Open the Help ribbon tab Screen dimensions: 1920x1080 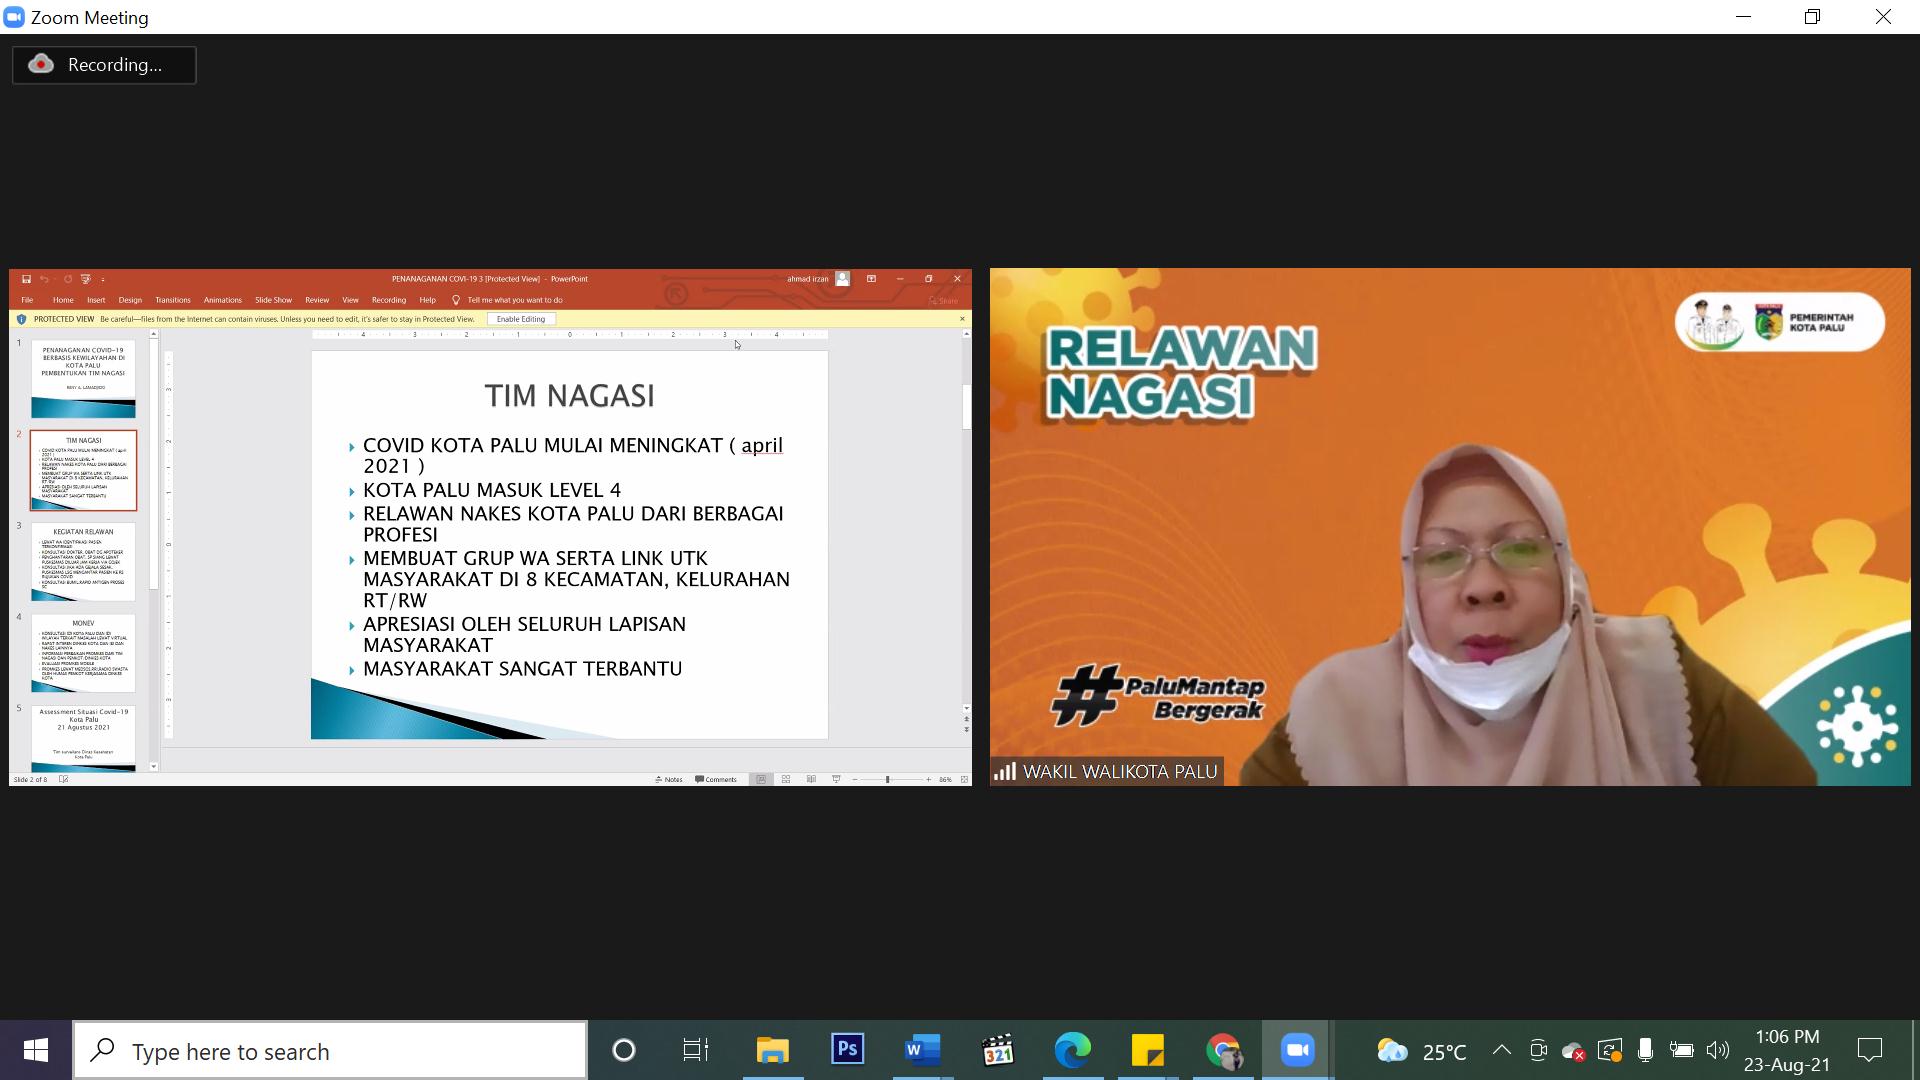pos(428,300)
